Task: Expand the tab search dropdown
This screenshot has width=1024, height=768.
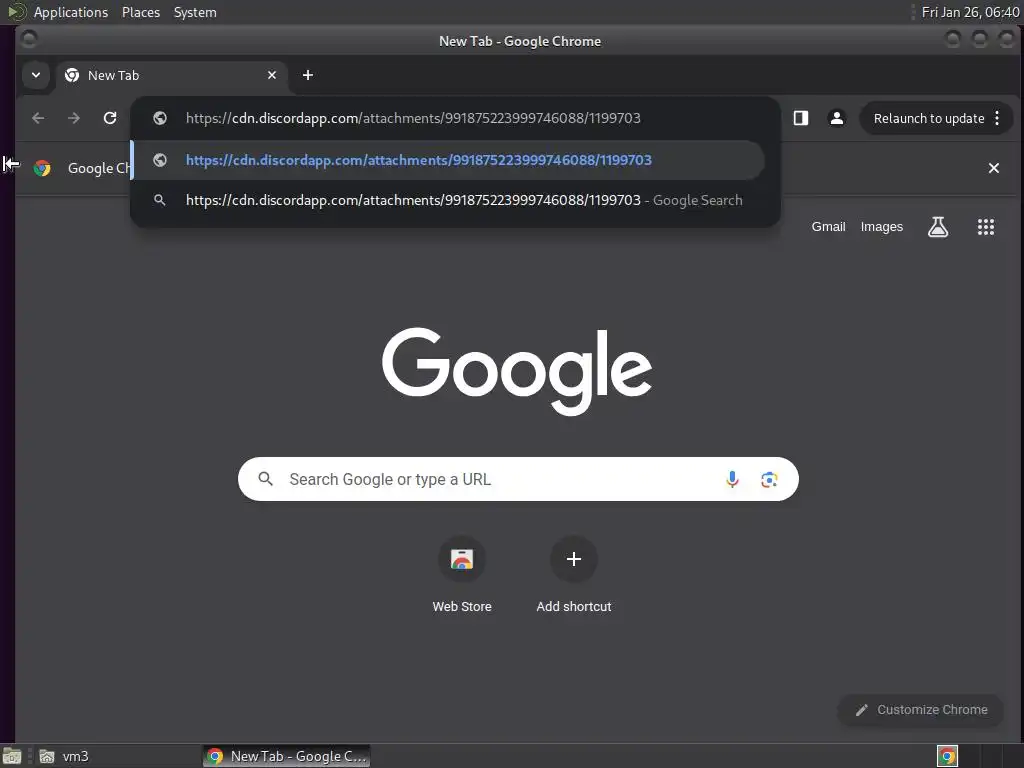Action: tap(36, 75)
